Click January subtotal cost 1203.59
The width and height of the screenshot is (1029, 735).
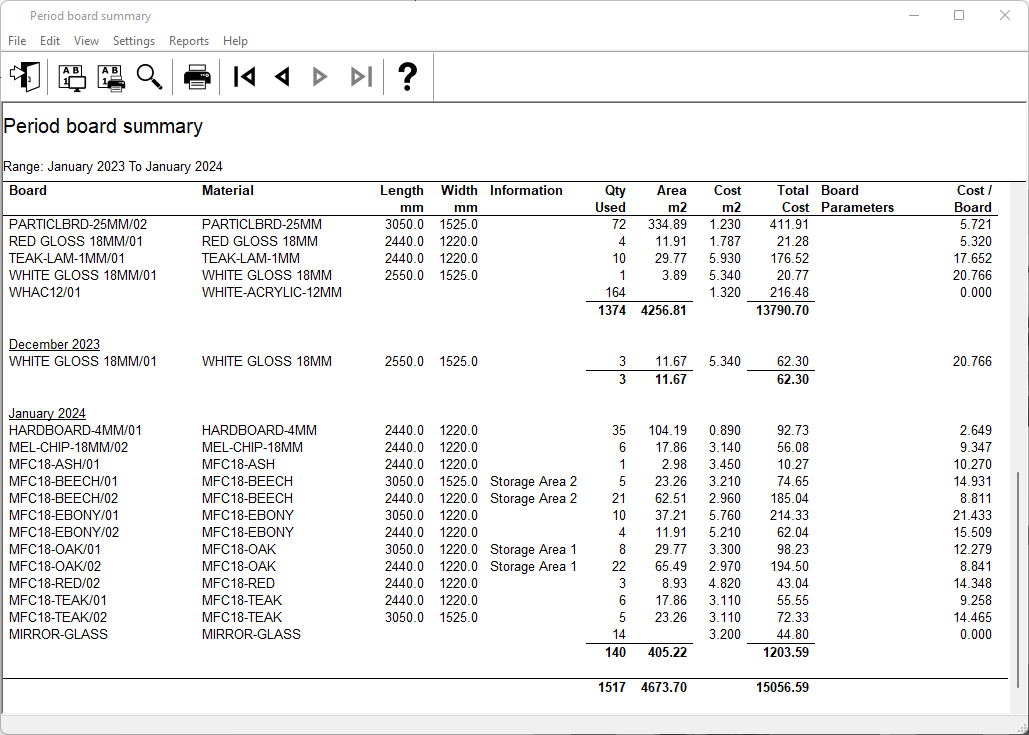pyautogui.click(x=786, y=653)
